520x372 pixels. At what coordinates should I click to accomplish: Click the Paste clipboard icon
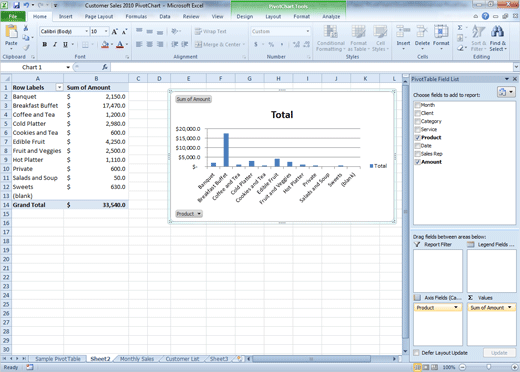pos(11,32)
